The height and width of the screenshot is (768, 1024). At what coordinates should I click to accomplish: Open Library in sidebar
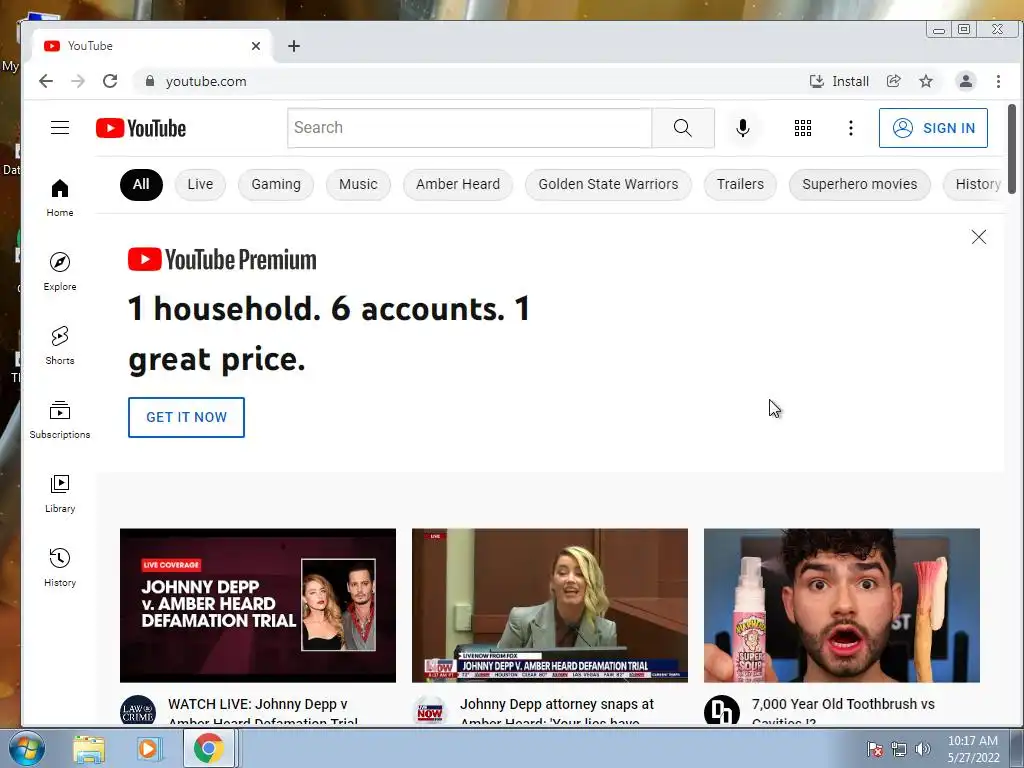59,493
